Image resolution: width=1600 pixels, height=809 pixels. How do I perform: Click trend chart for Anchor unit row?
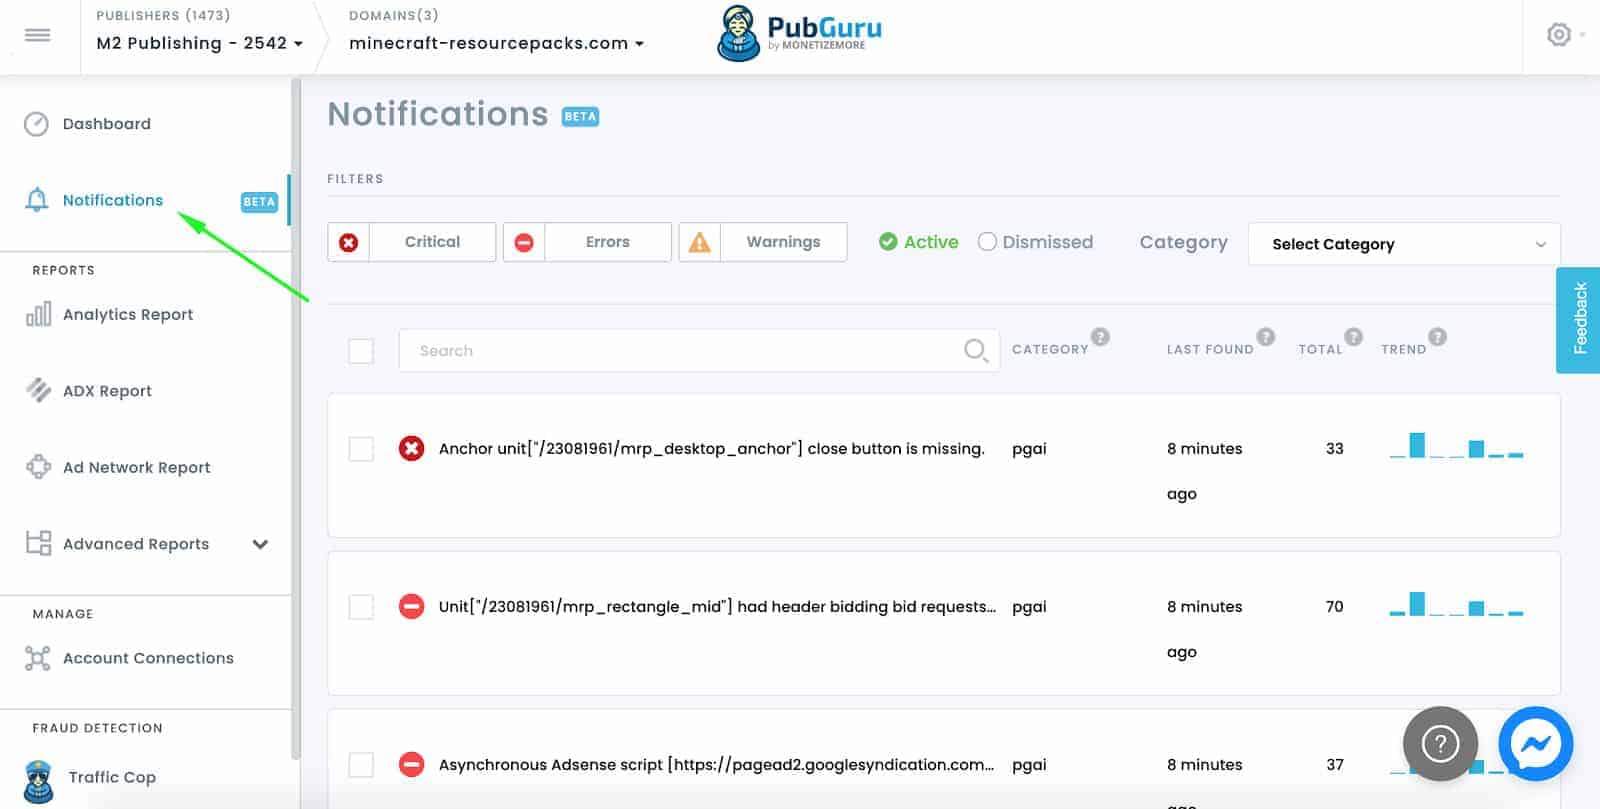pos(1456,445)
